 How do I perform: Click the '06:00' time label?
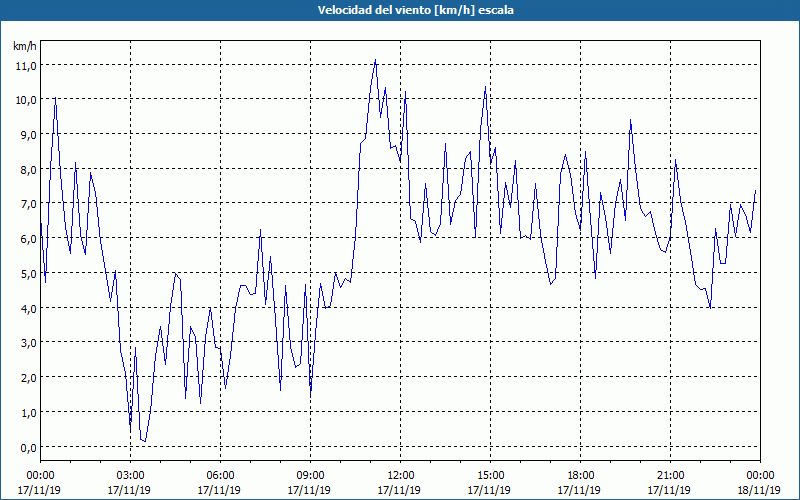[220, 476]
